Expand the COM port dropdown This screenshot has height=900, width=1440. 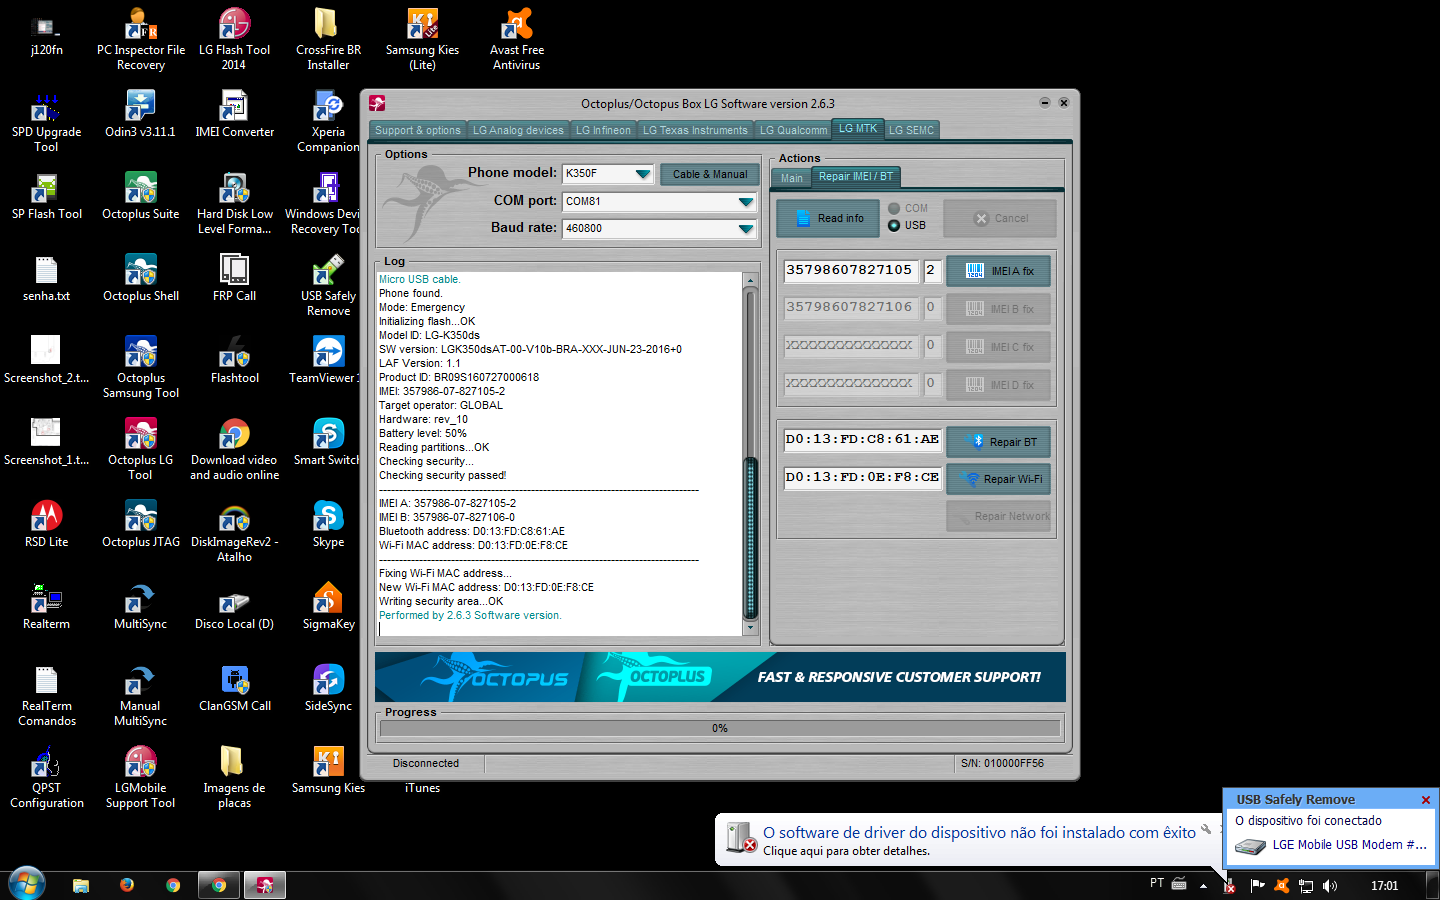pos(745,202)
